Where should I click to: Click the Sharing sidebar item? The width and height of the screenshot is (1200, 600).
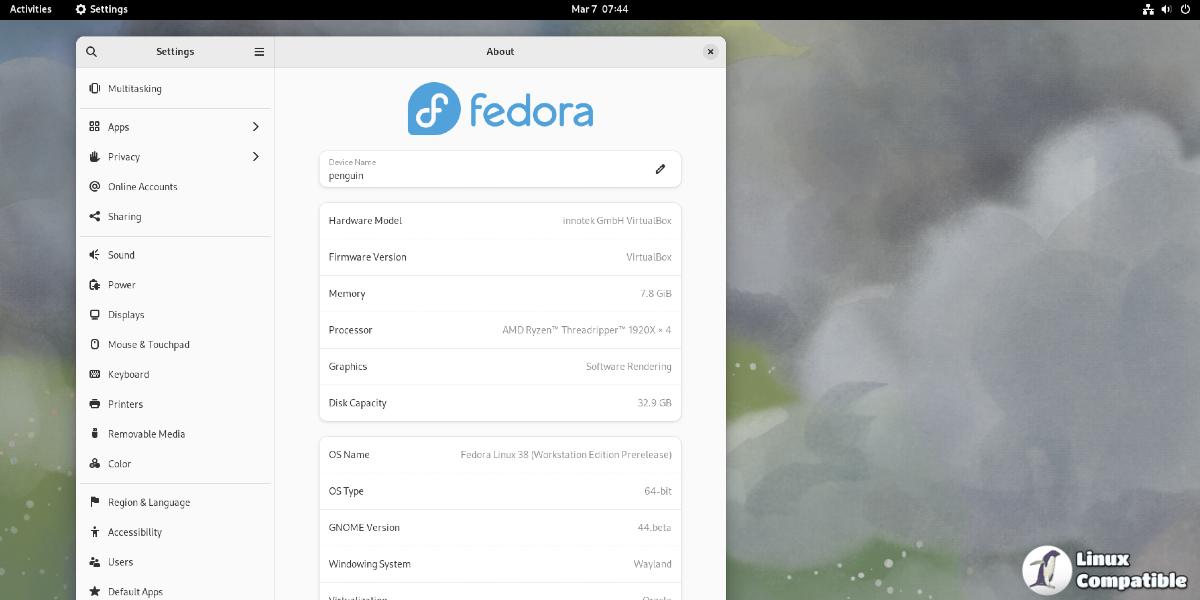point(124,217)
